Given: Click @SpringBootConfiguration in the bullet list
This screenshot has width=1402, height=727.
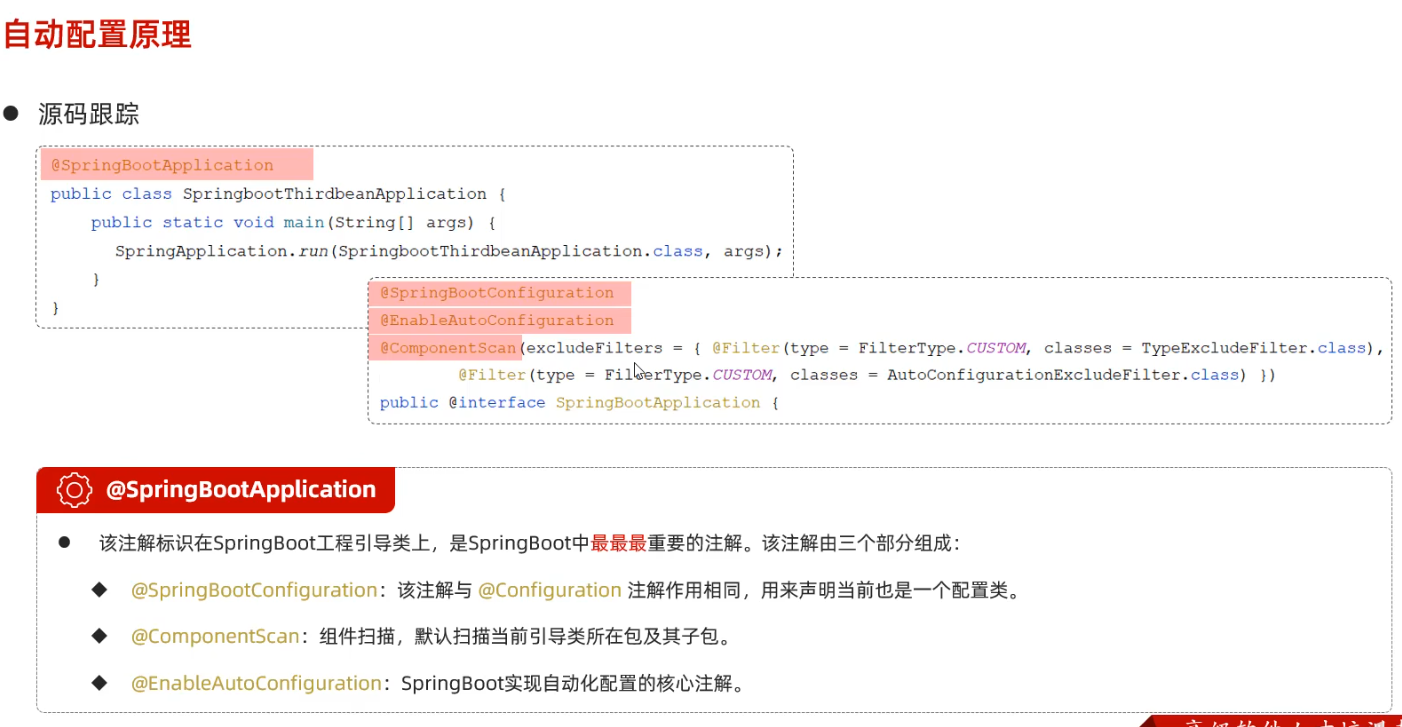Looking at the screenshot, I should 254,590.
